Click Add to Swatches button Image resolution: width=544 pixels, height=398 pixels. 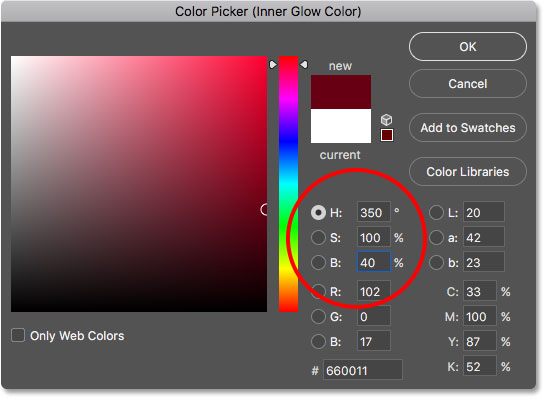(468, 128)
